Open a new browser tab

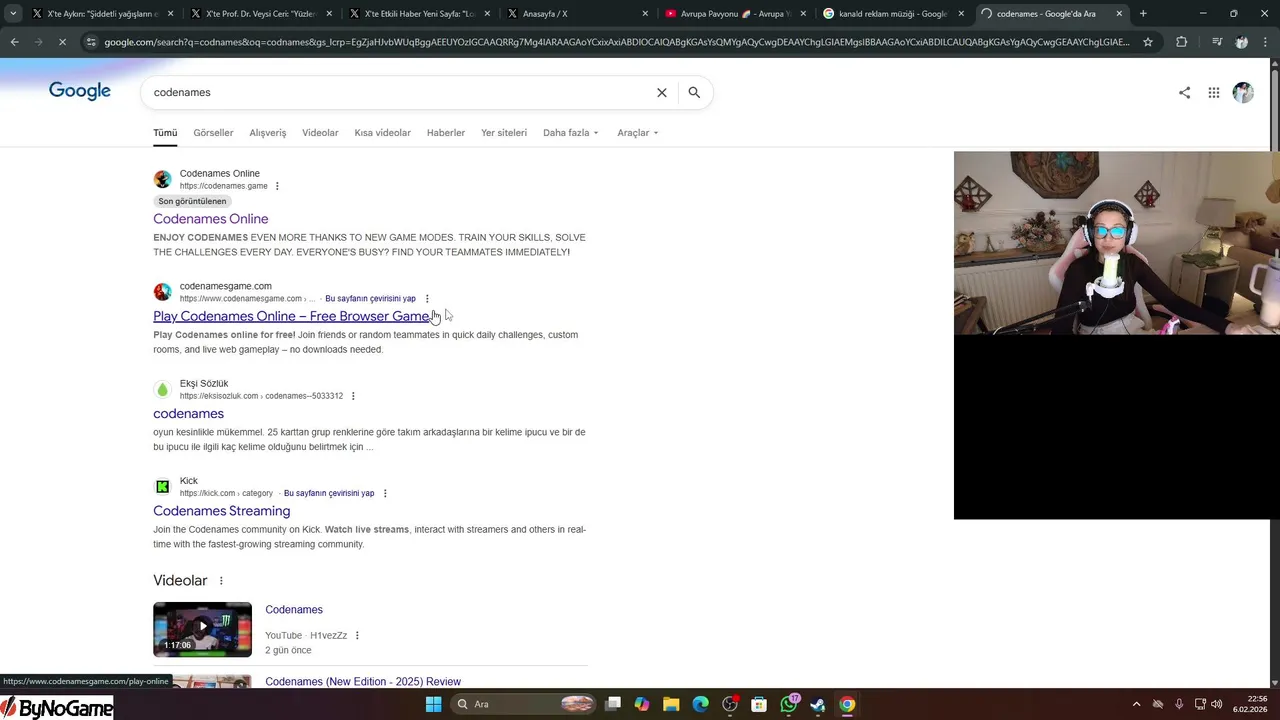click(1143, 14)
